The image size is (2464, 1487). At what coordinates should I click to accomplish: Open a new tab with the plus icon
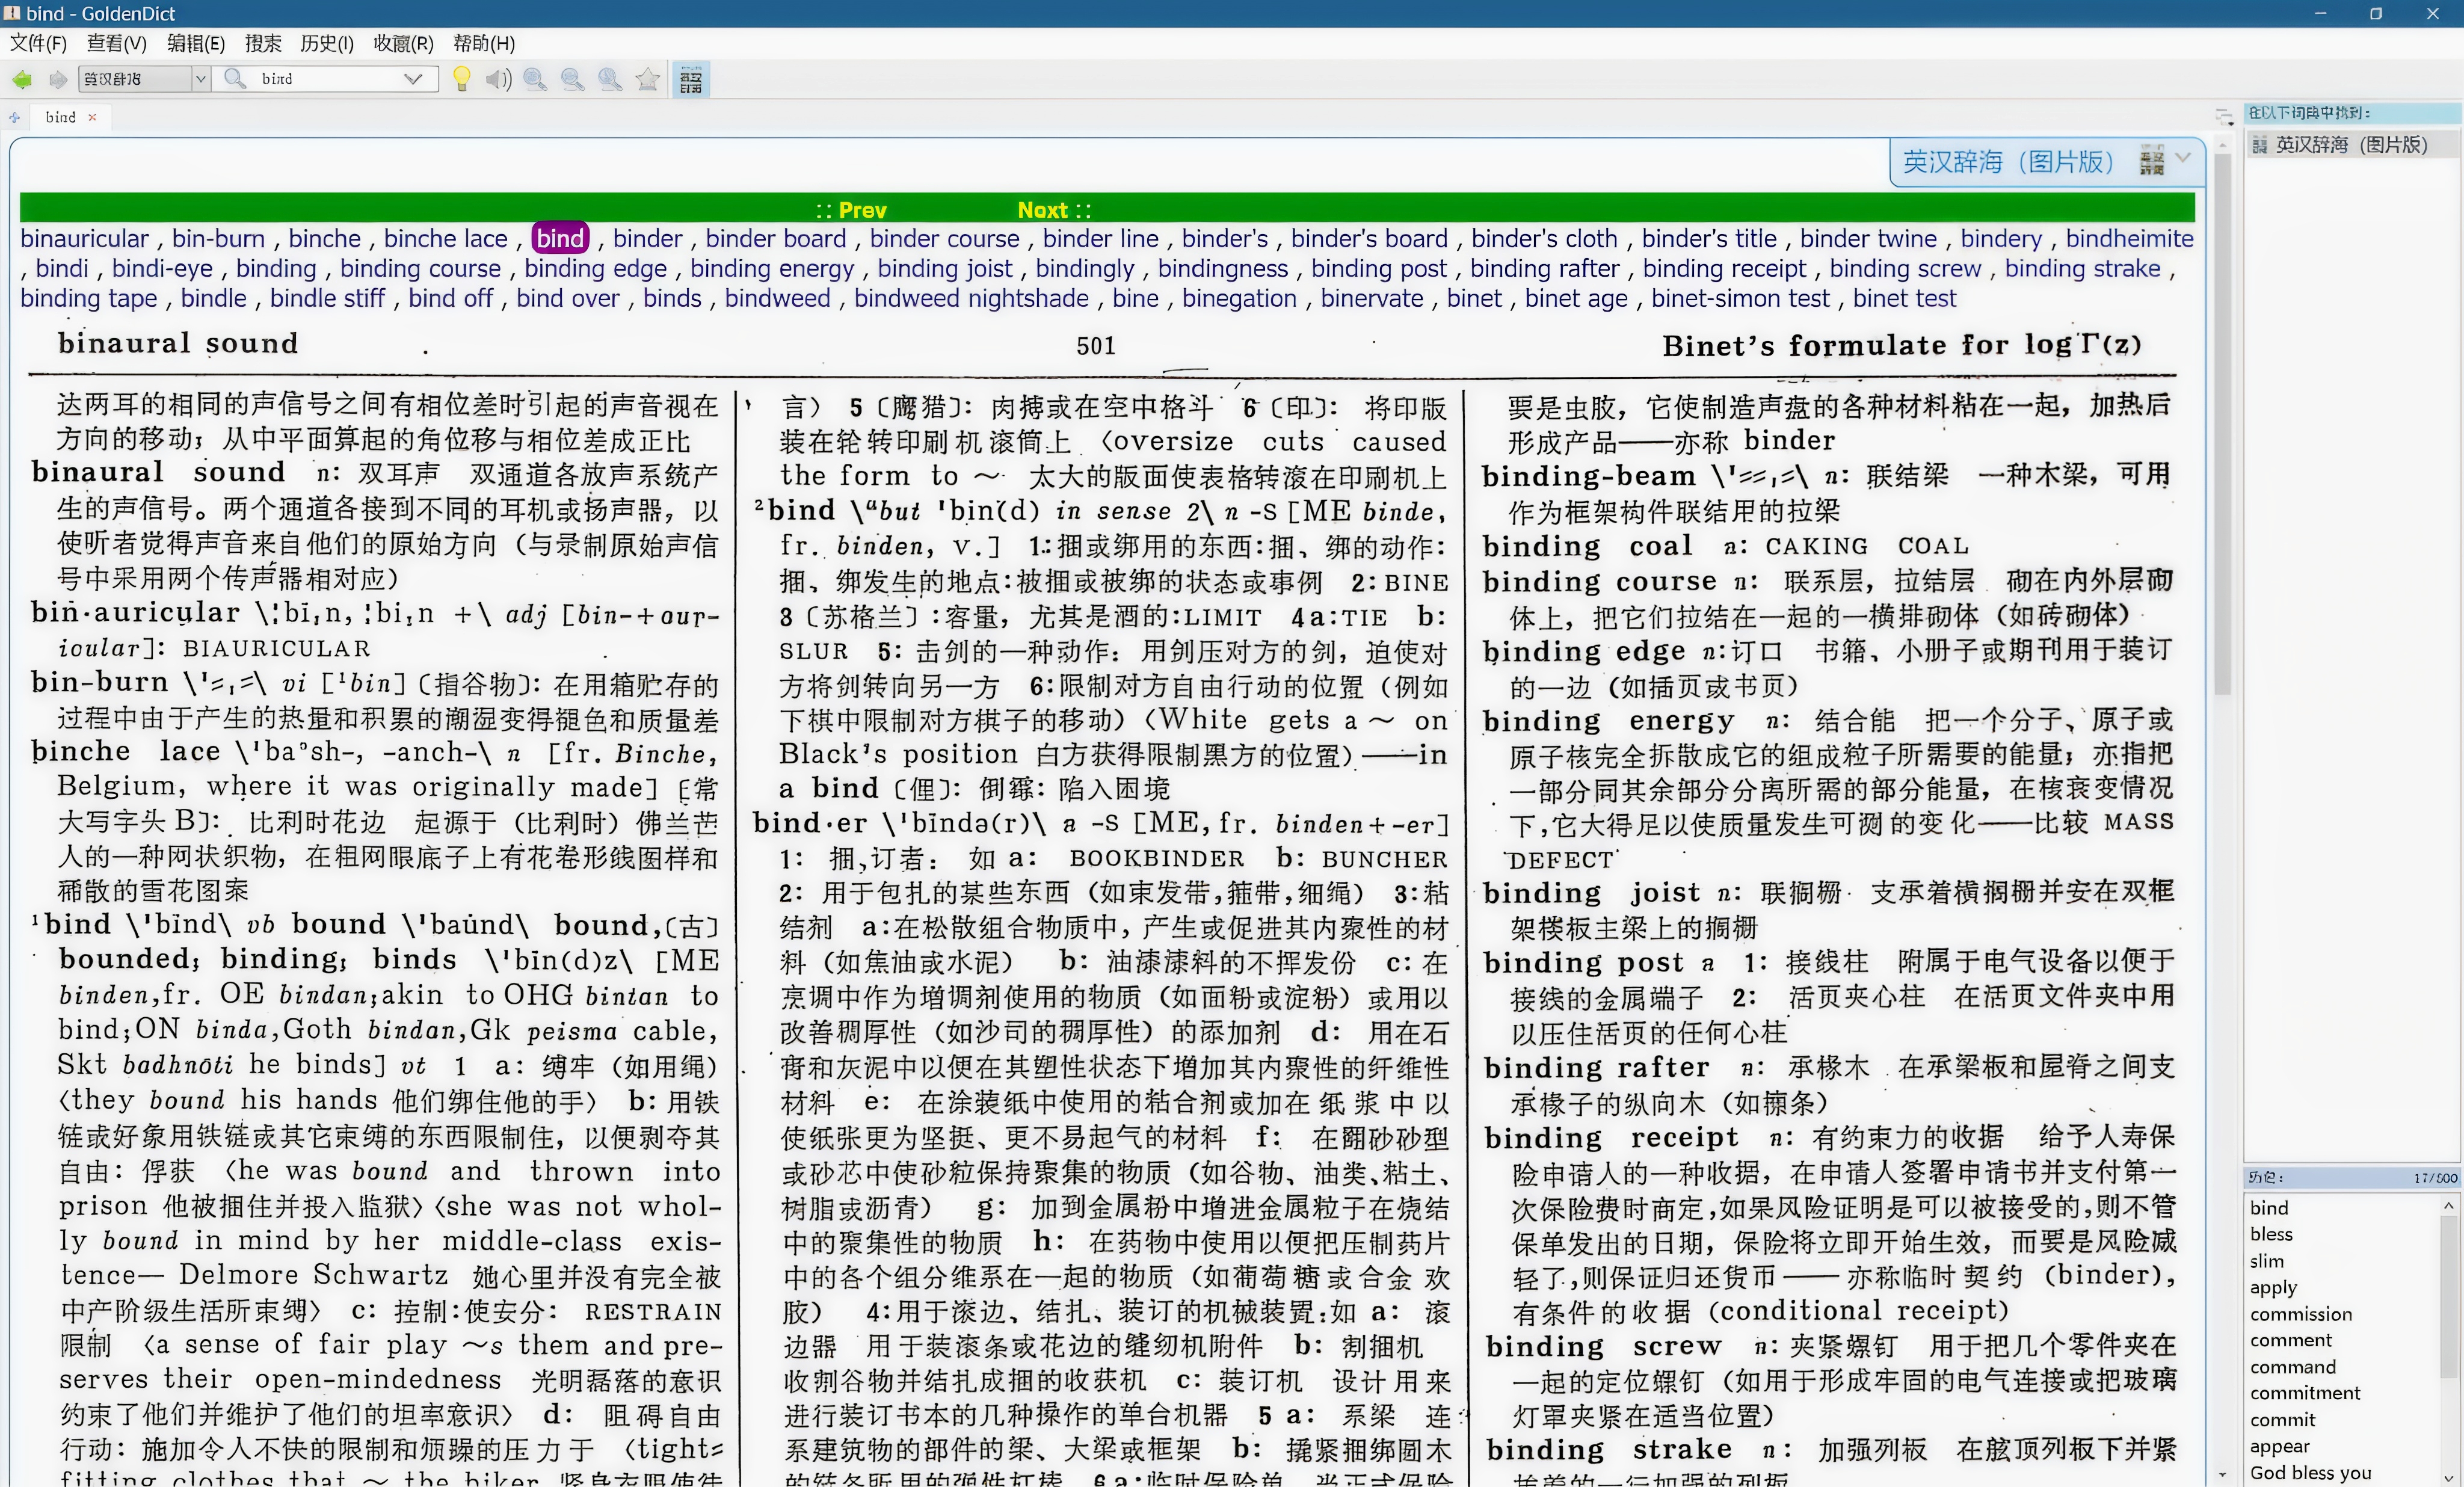(14, 117)
